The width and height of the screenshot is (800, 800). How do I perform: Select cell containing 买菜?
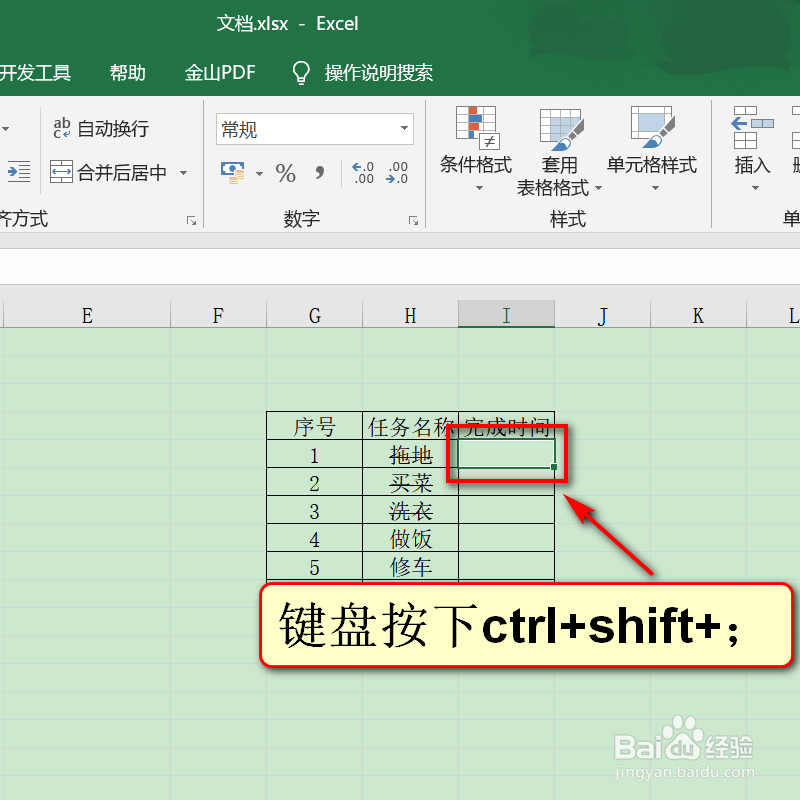pyautogui.click(x=410, y=482)
